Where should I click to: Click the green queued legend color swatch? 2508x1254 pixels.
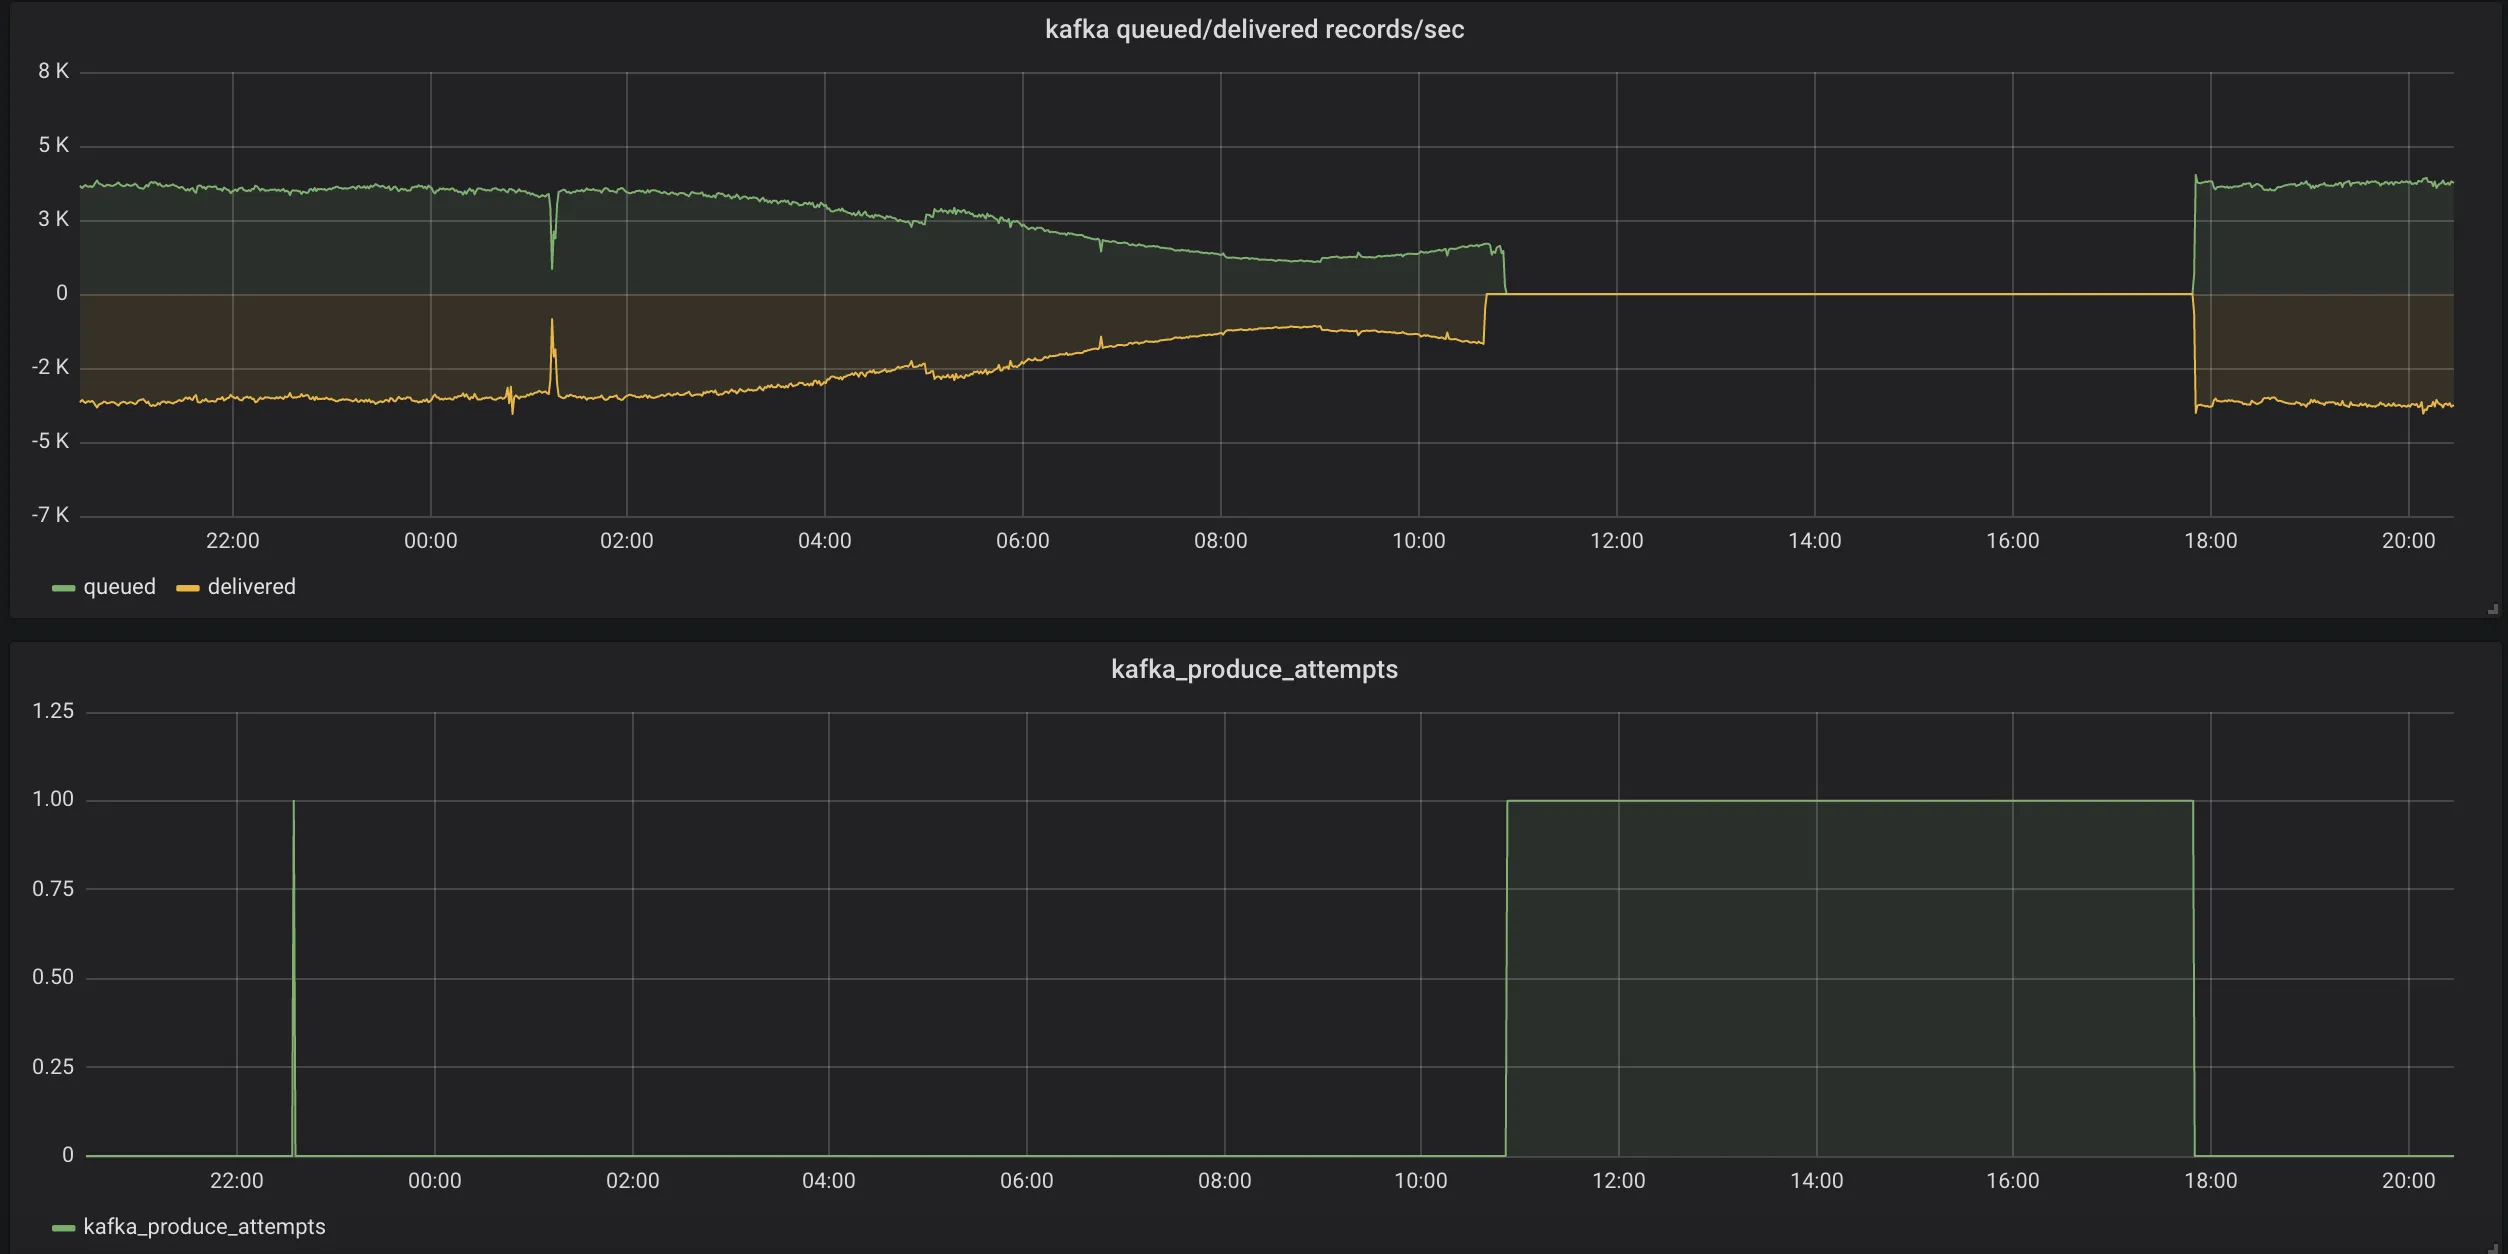[x=63, y=588]
